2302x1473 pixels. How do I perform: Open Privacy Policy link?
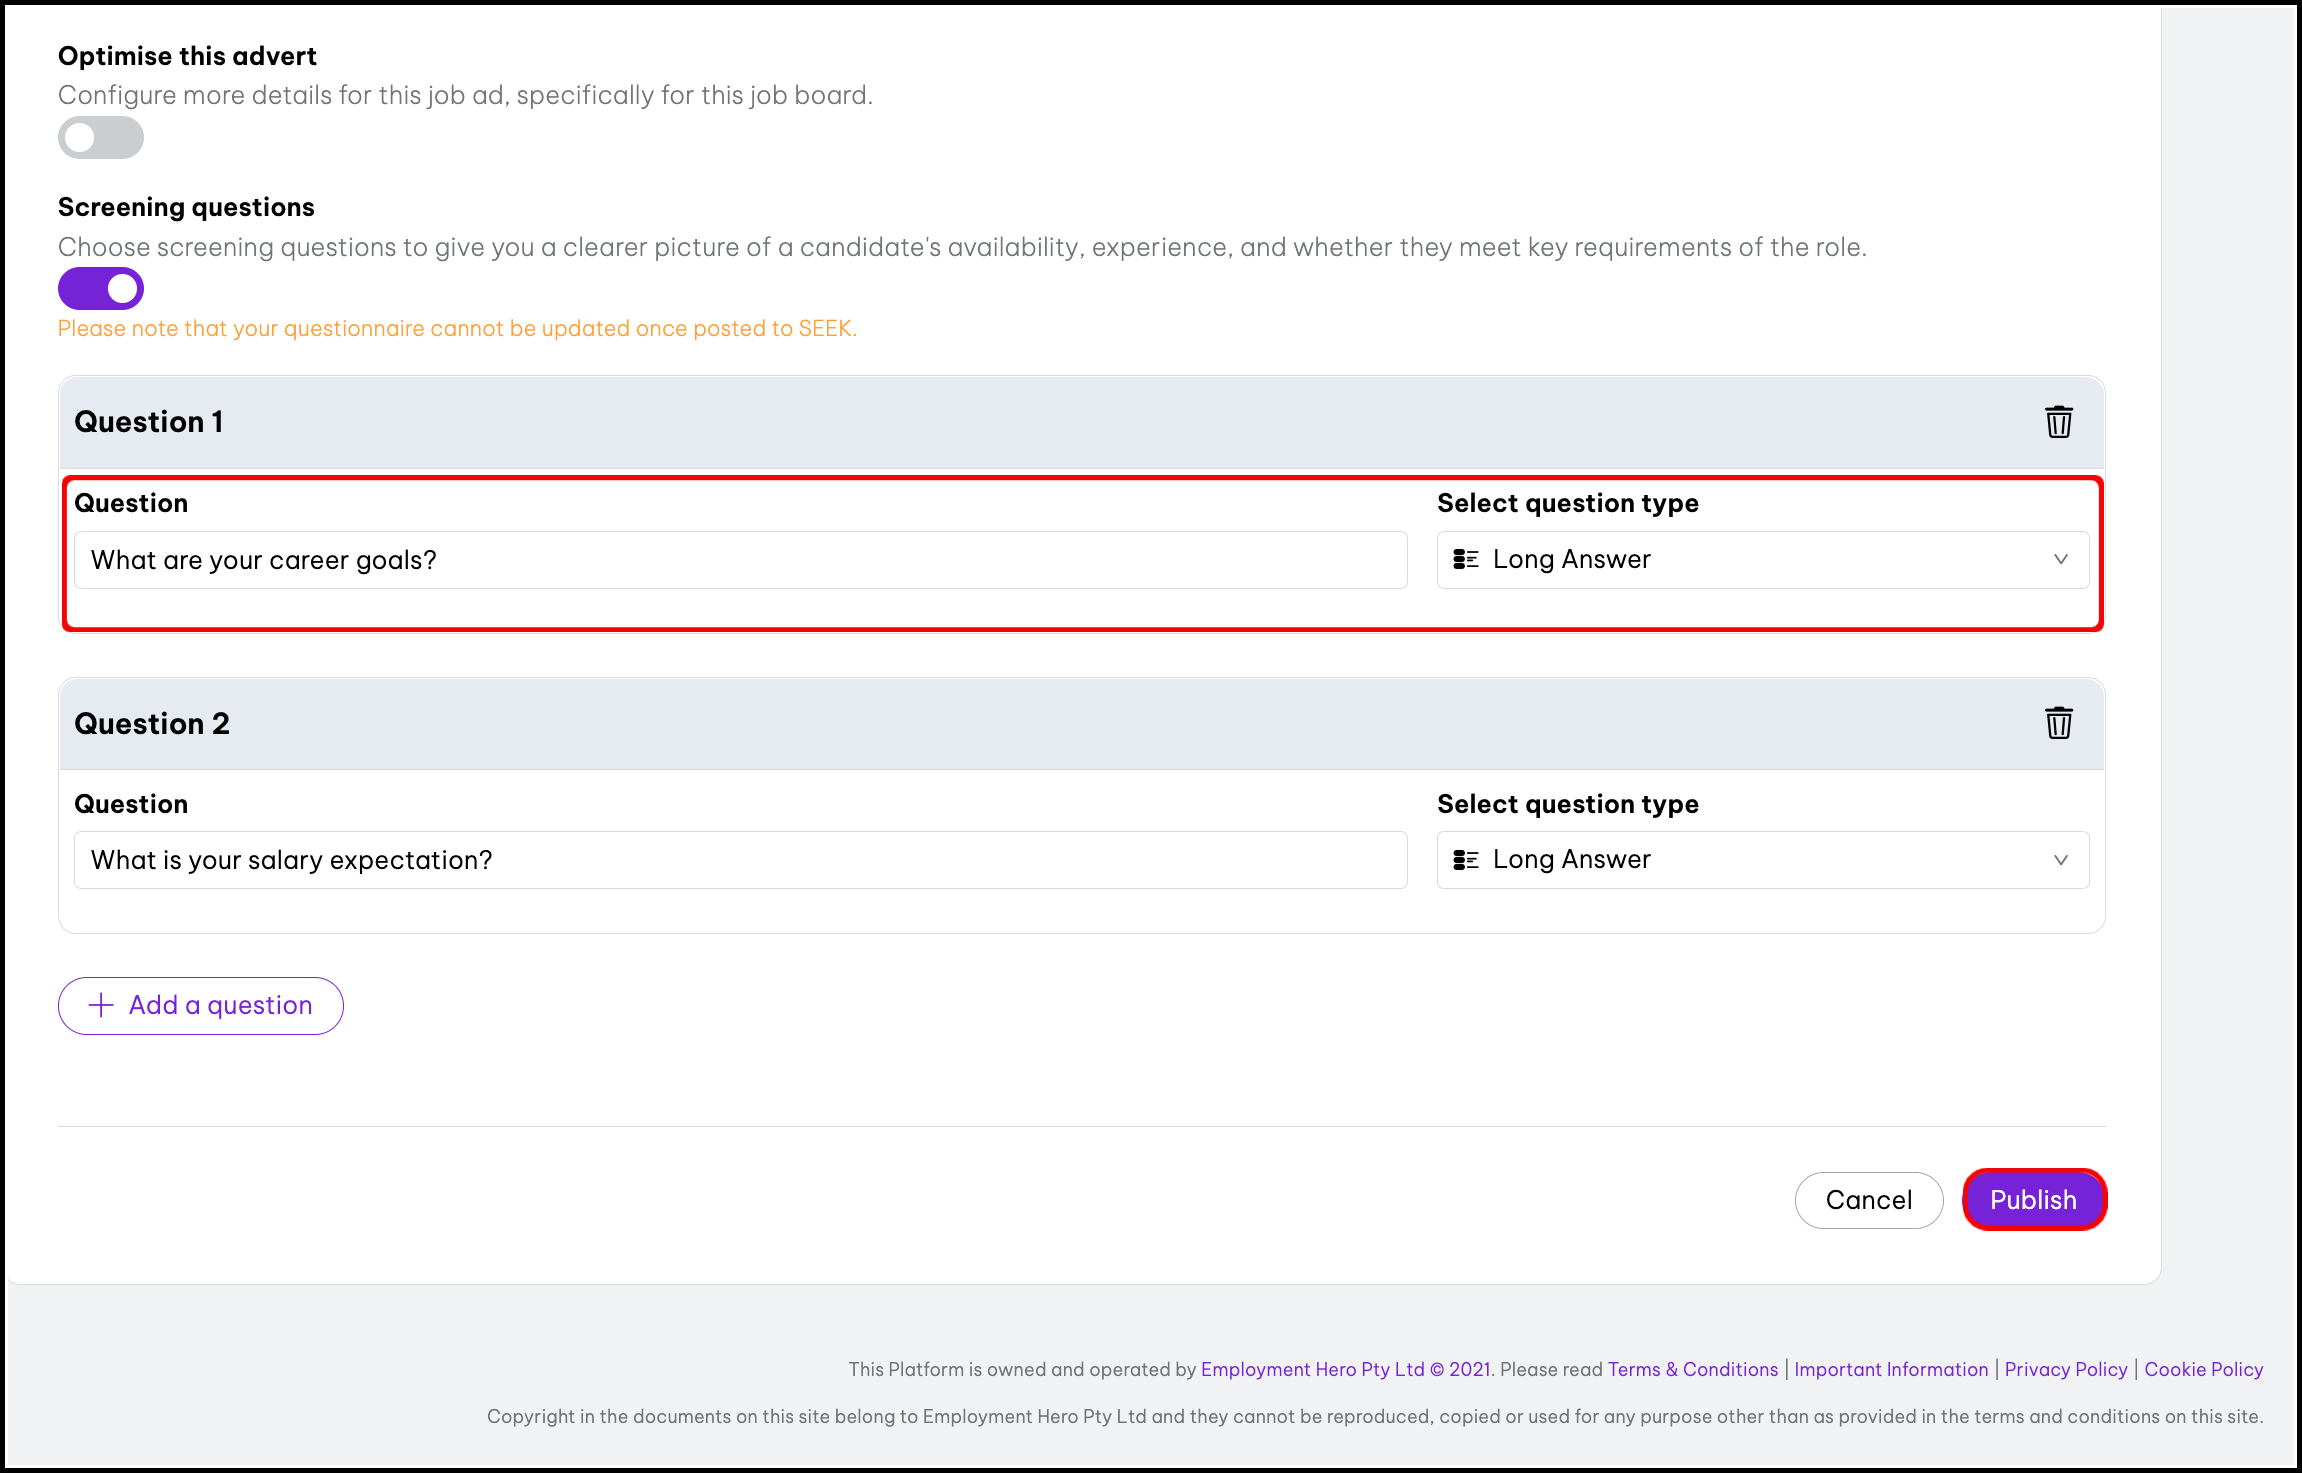click(x=2065, y=1369)
